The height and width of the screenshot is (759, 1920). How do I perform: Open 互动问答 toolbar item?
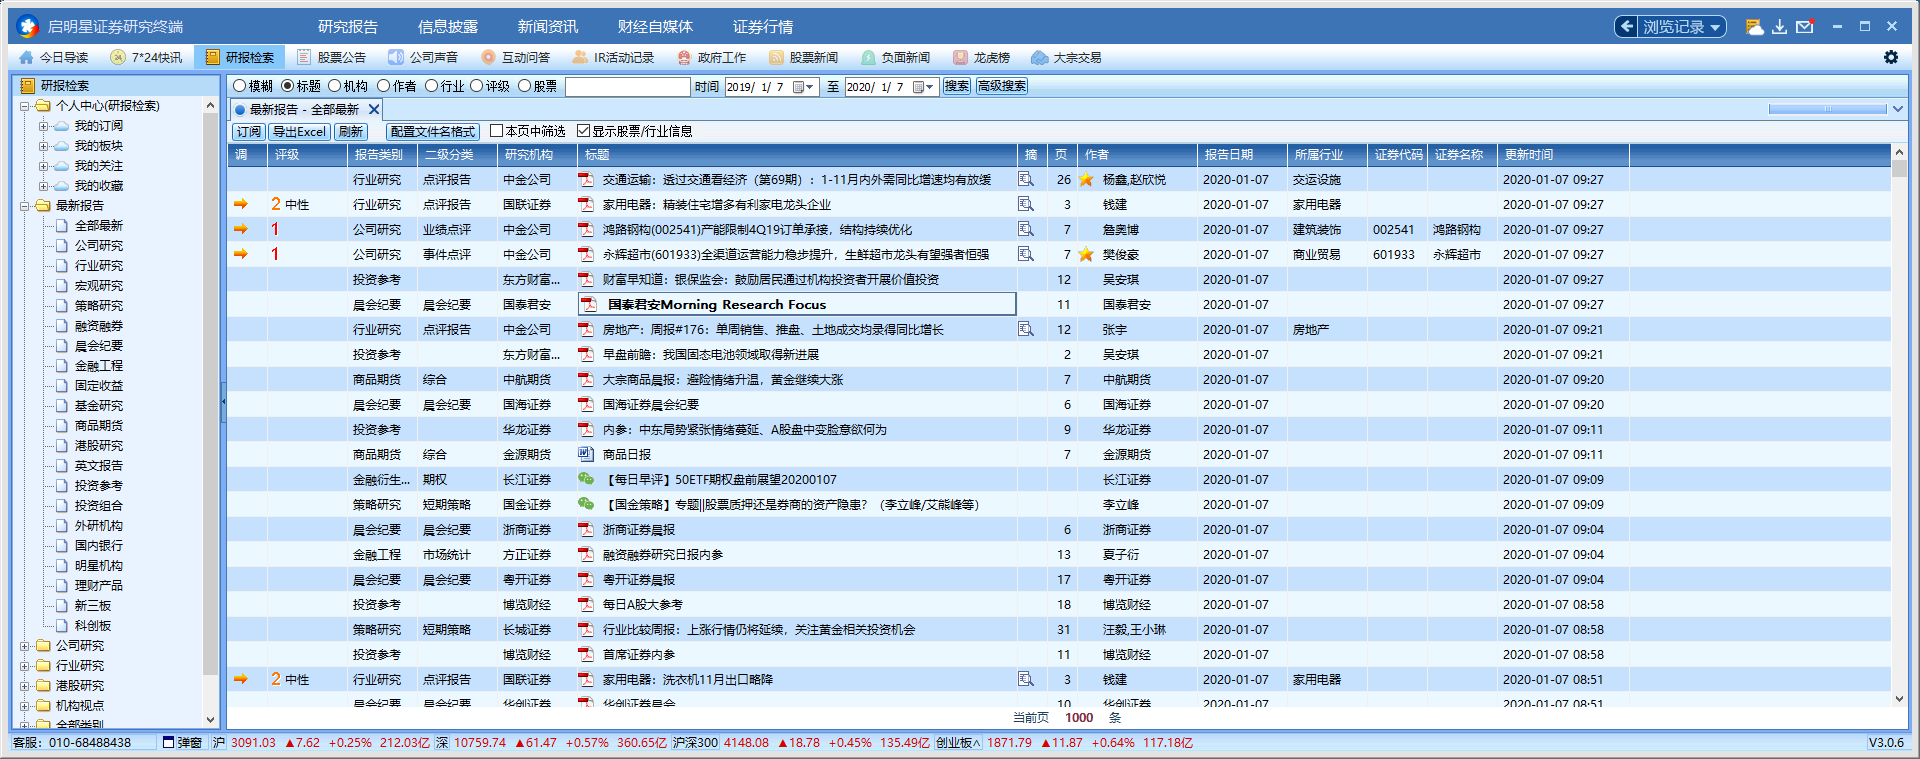tap(515, 57)
